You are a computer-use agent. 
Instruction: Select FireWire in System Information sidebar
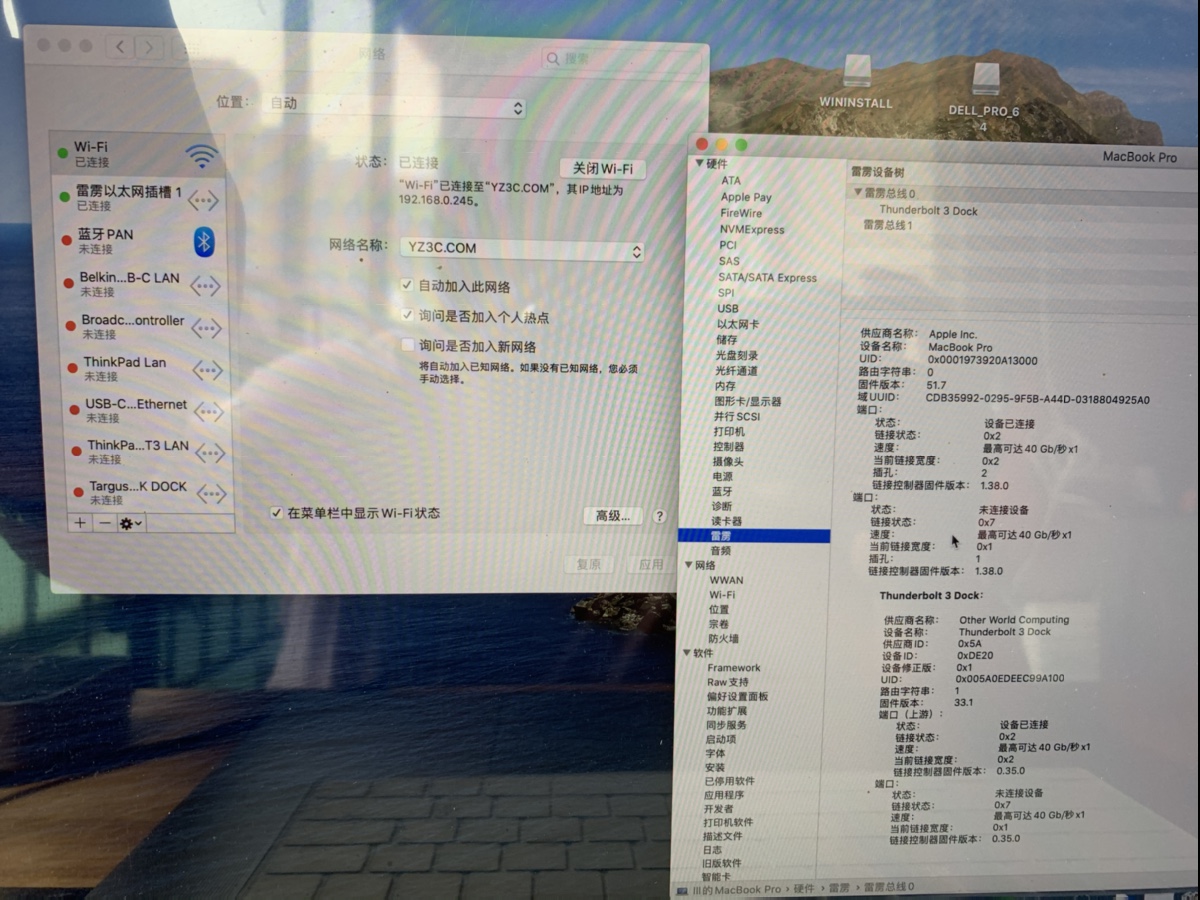coord(741,213)
